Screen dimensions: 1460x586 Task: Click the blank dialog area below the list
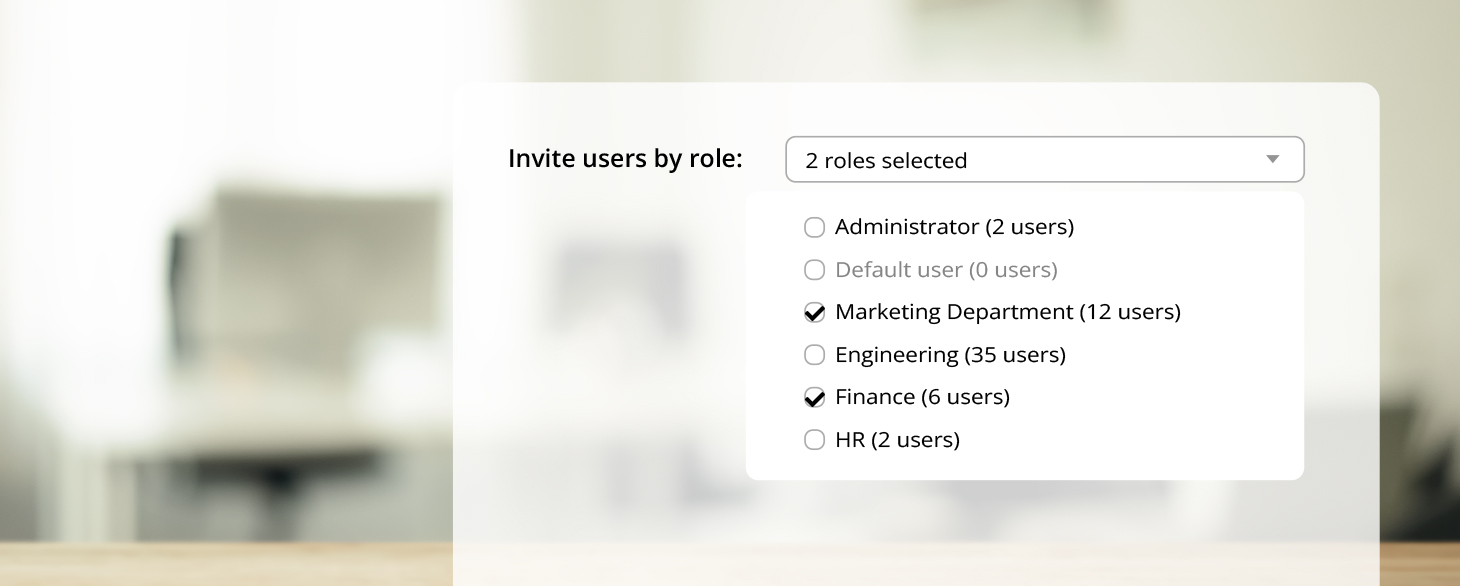coord(900,530)
